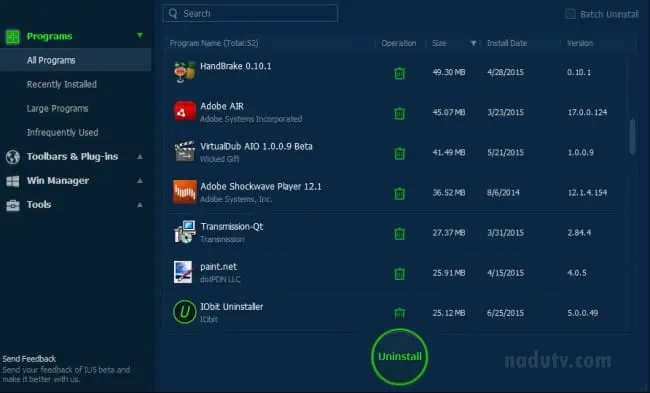Image resolution: width=650 pixels, height=393 pixels.
Task: Click the 3/23/2015 install date
Action: point(505,112)
